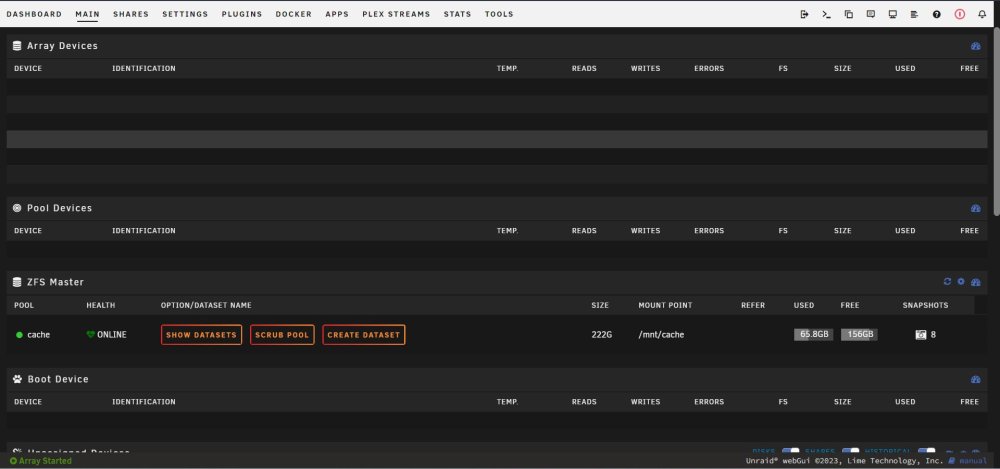Open the Apps tab

(337, 14)
